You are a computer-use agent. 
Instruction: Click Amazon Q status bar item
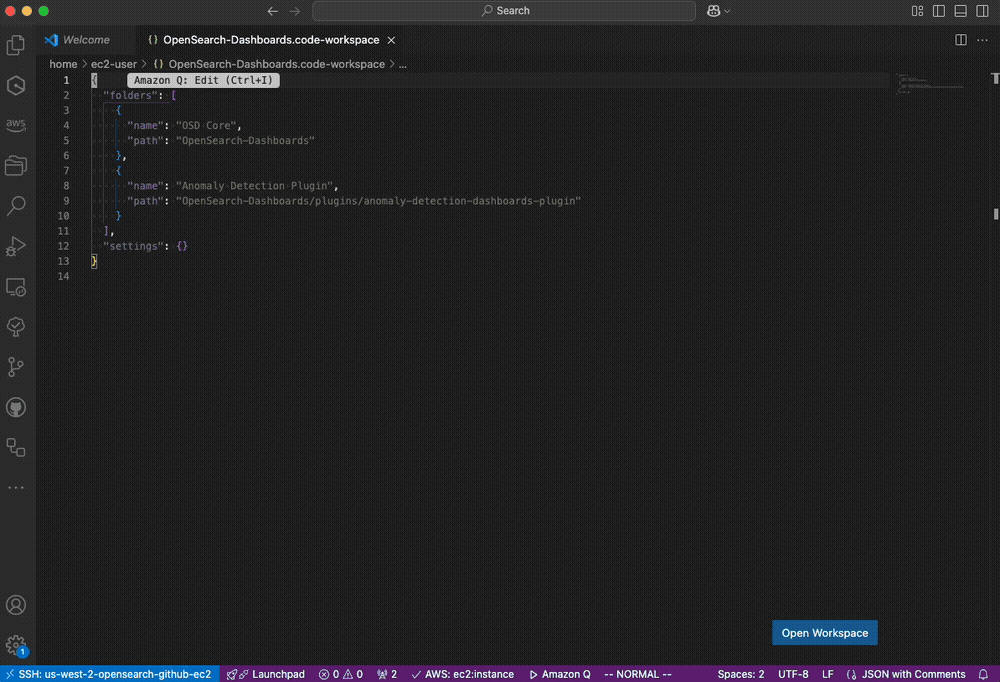560,674
